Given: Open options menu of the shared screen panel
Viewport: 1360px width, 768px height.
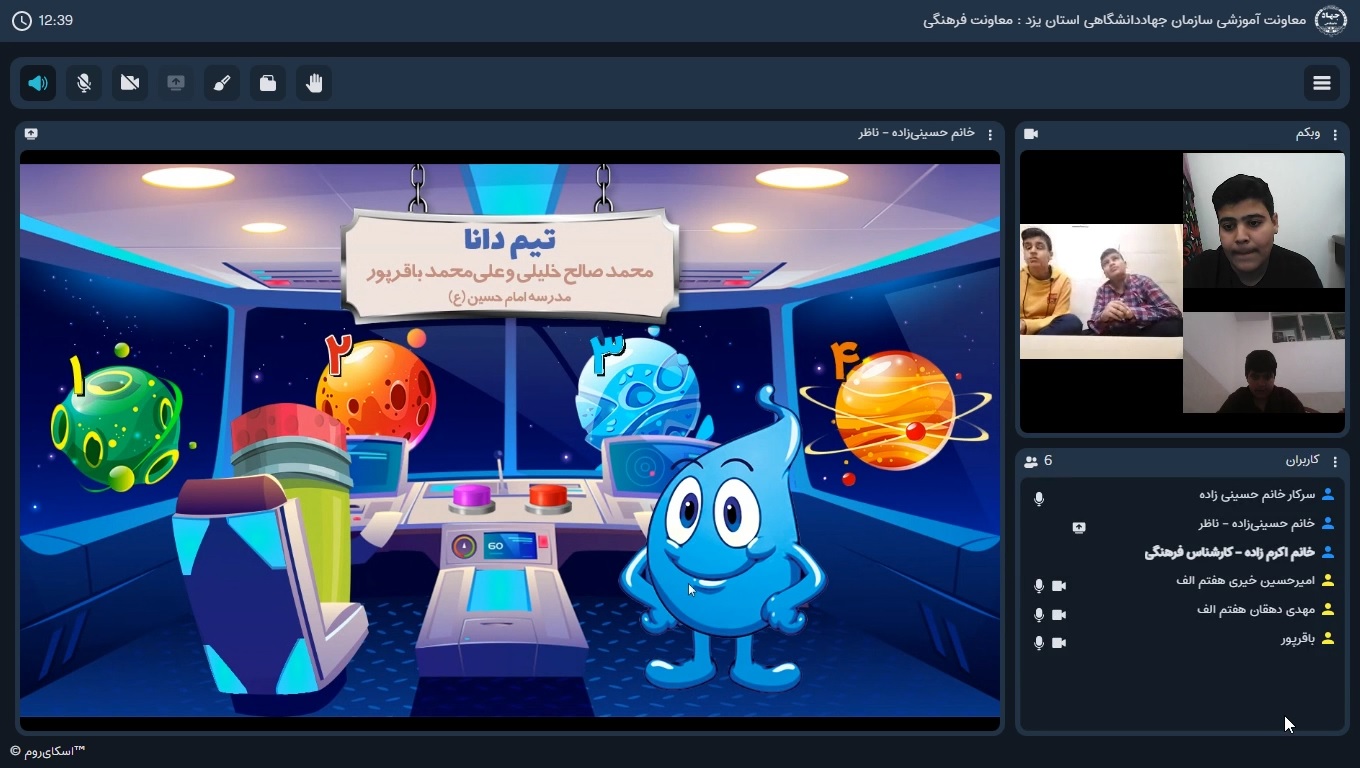Looking at the screenshot, I should (x=990, y=134).
